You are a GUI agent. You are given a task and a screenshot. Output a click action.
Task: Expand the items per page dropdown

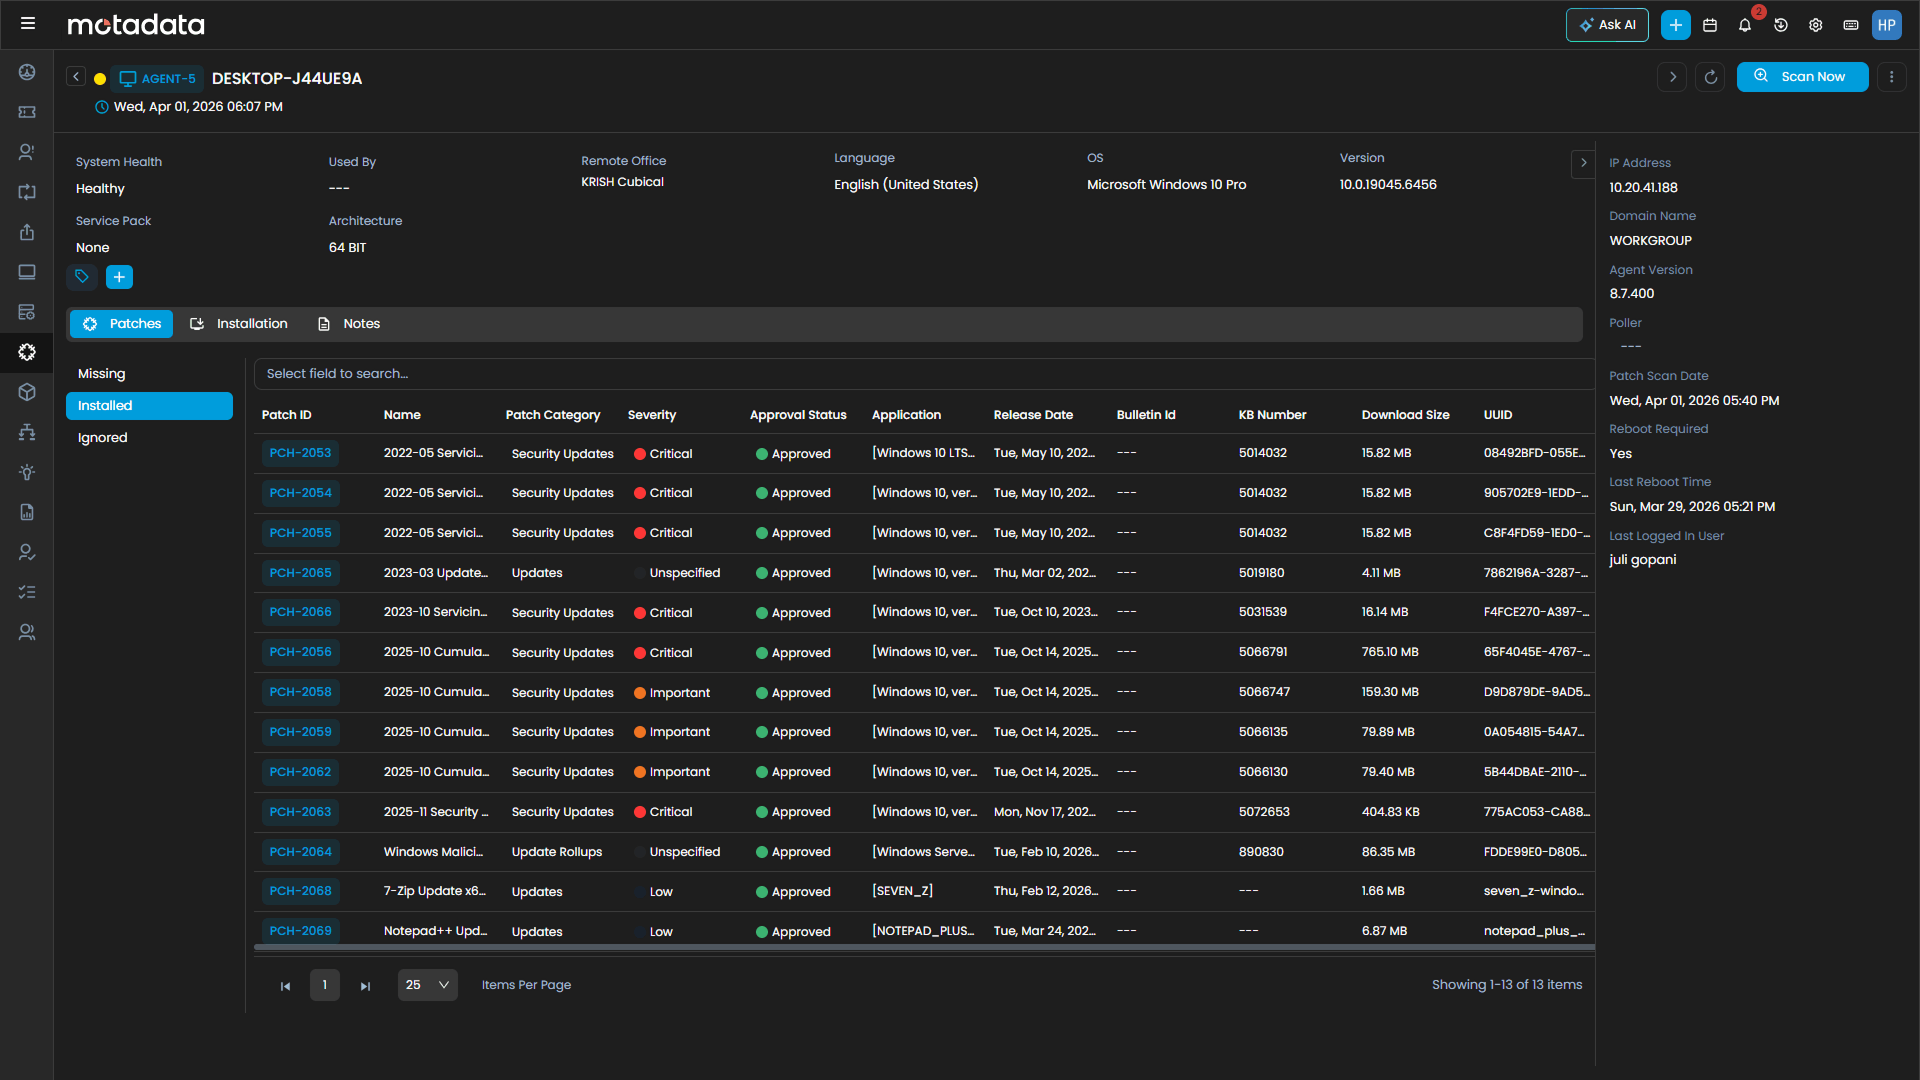click(427, 985)
